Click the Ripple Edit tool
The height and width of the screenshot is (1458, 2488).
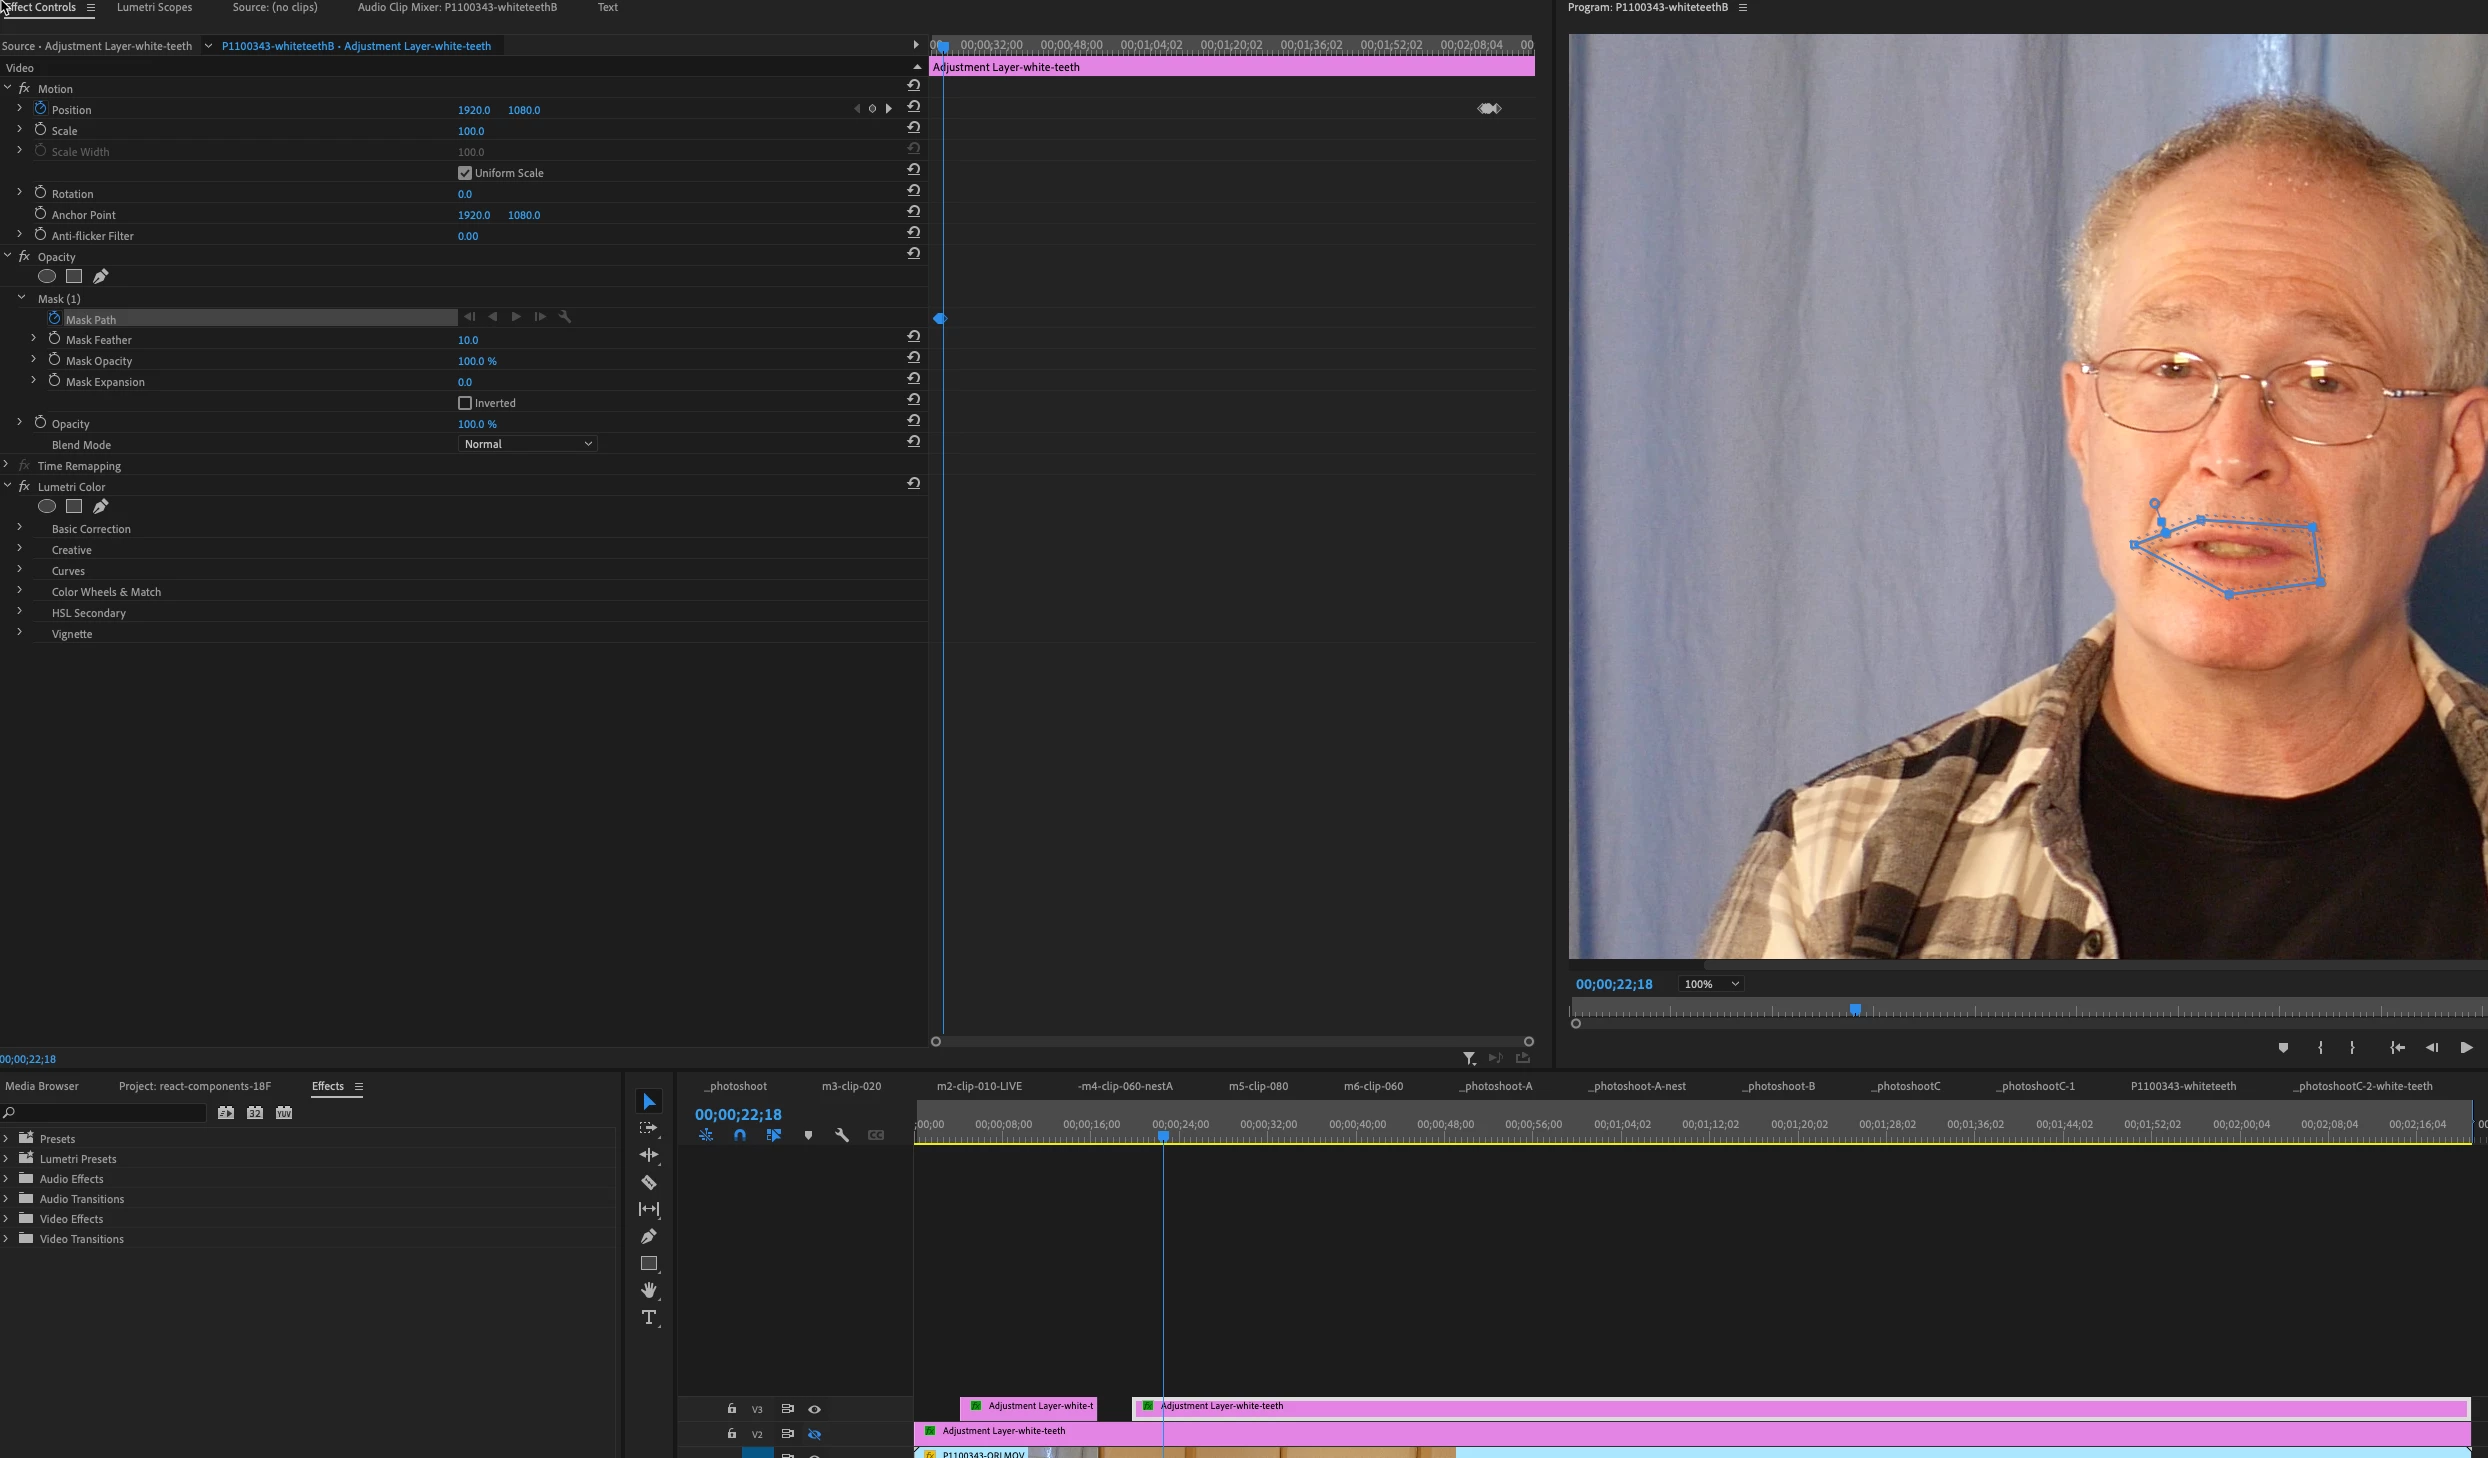pyautogui.click(x=649, y=1155)
